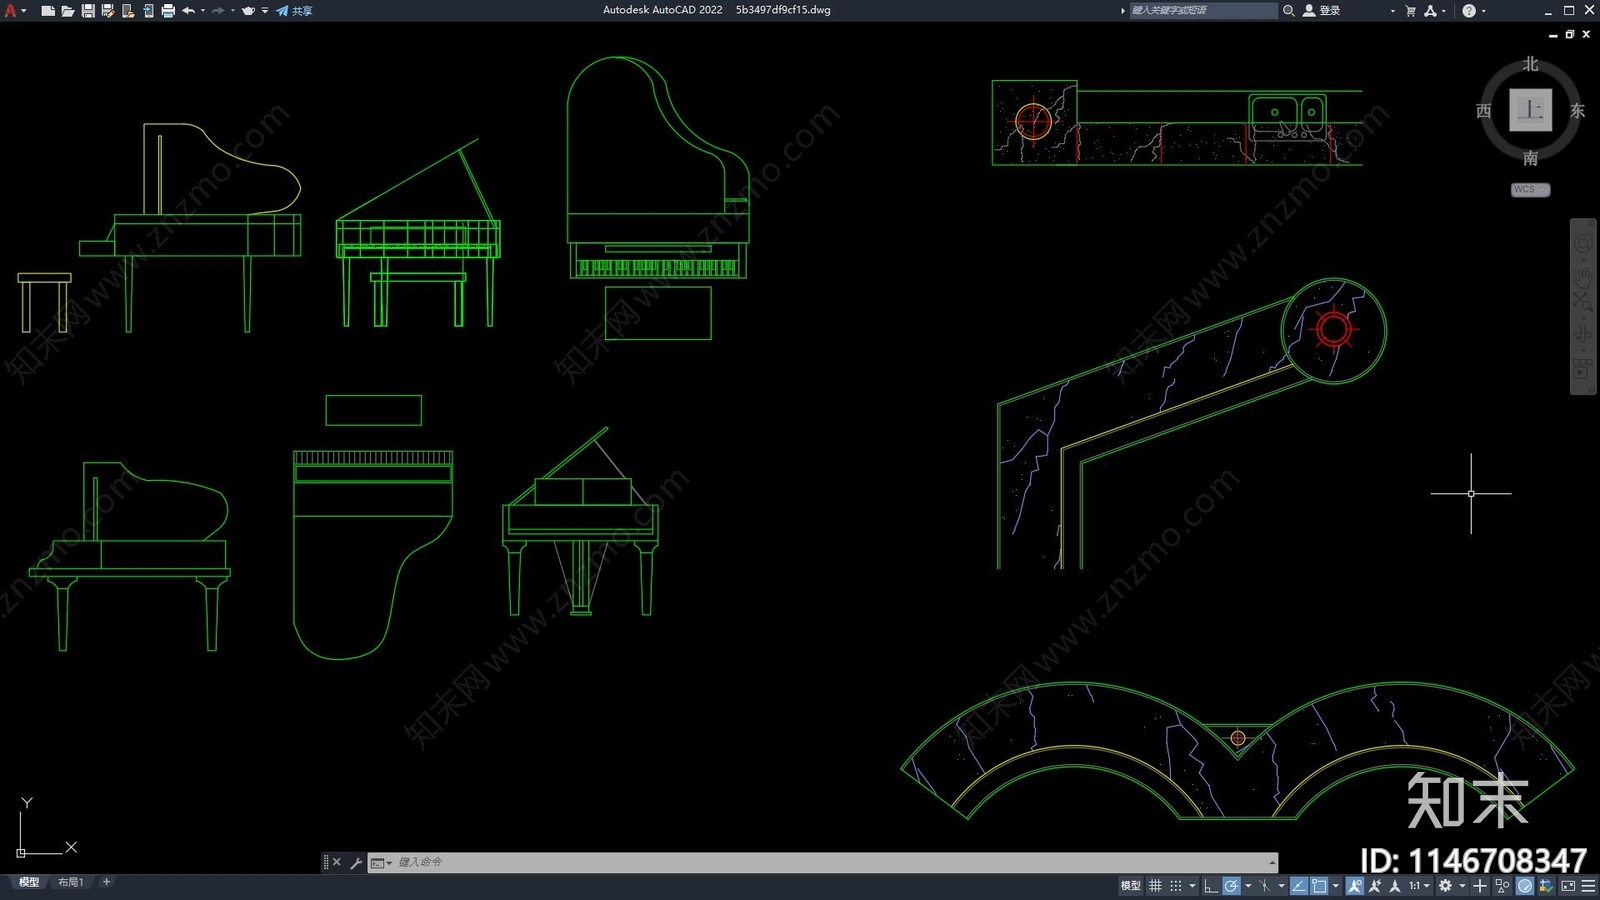
Task: Expand the sign-in account dropdown arrow
Action: 1392,11
